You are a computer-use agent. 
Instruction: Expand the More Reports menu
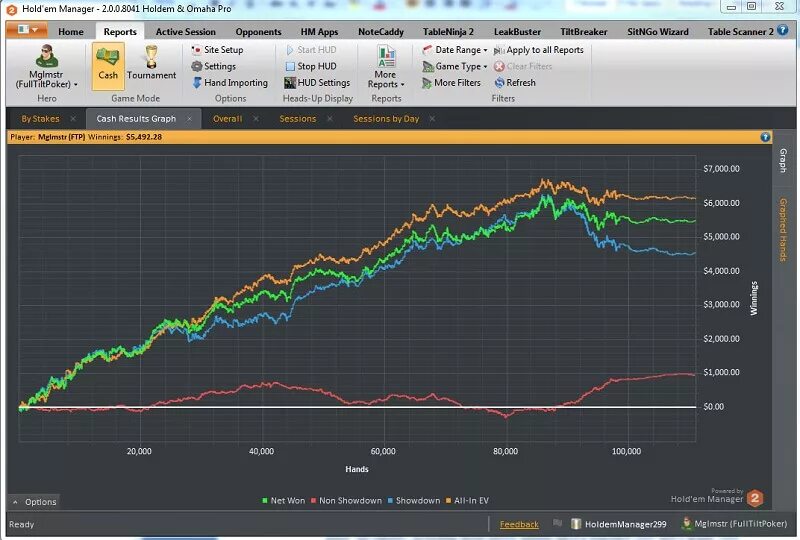point(386,67)
